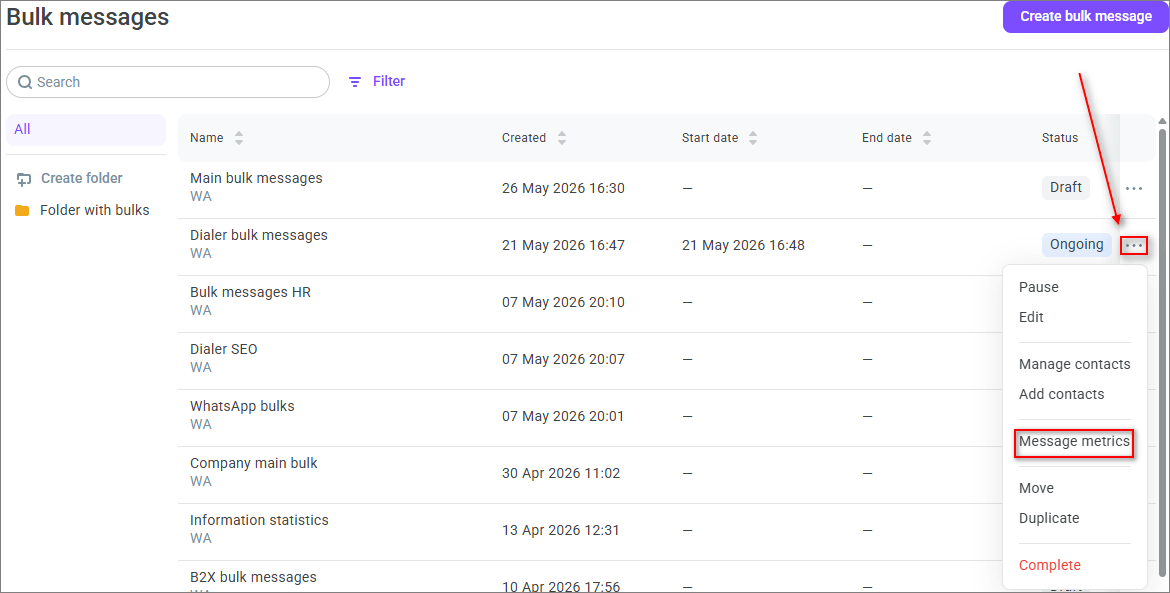Open three-dot menu for Dialer bulk messages

pos(1133,245)
